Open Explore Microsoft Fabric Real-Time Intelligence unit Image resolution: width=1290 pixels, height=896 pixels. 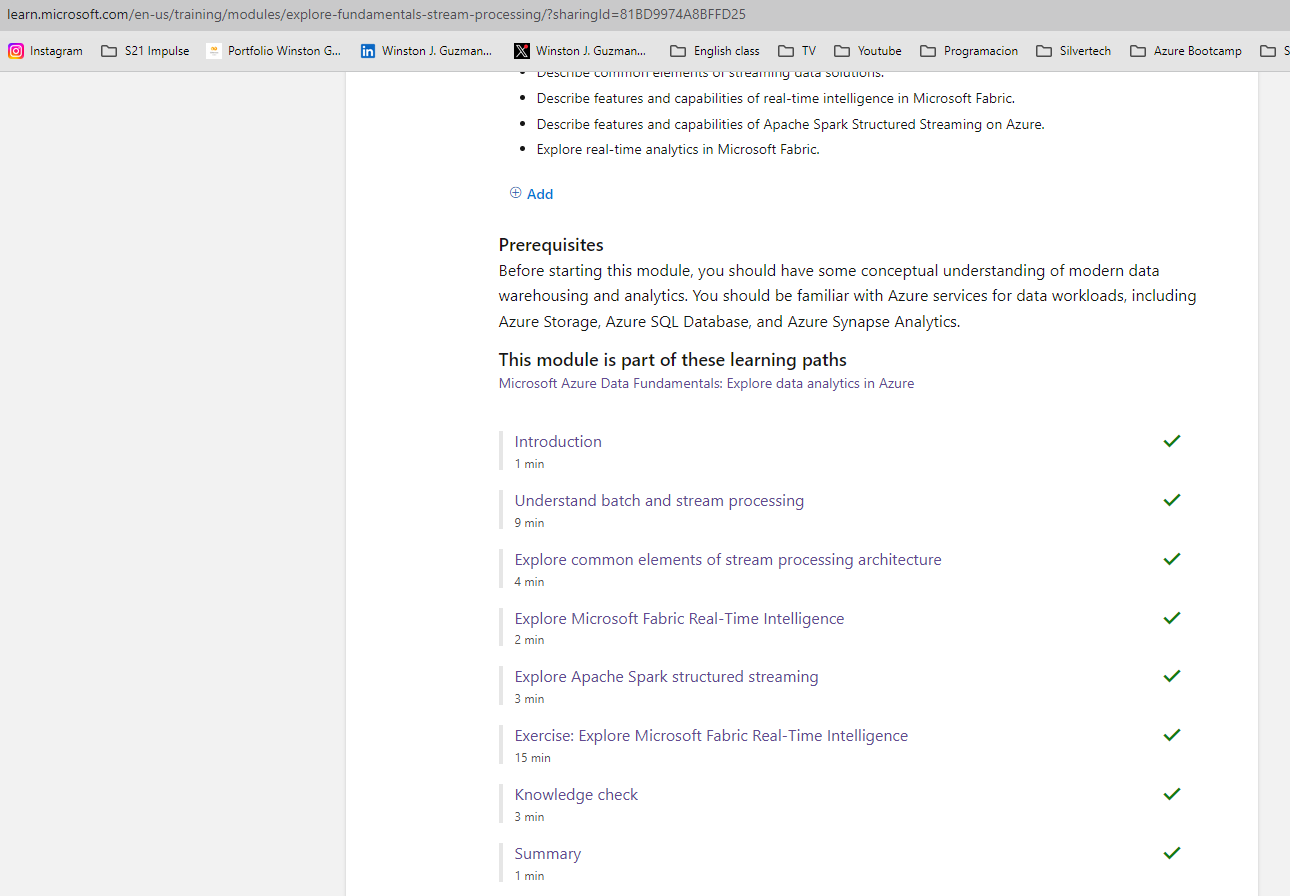click(x=679, y=618)
